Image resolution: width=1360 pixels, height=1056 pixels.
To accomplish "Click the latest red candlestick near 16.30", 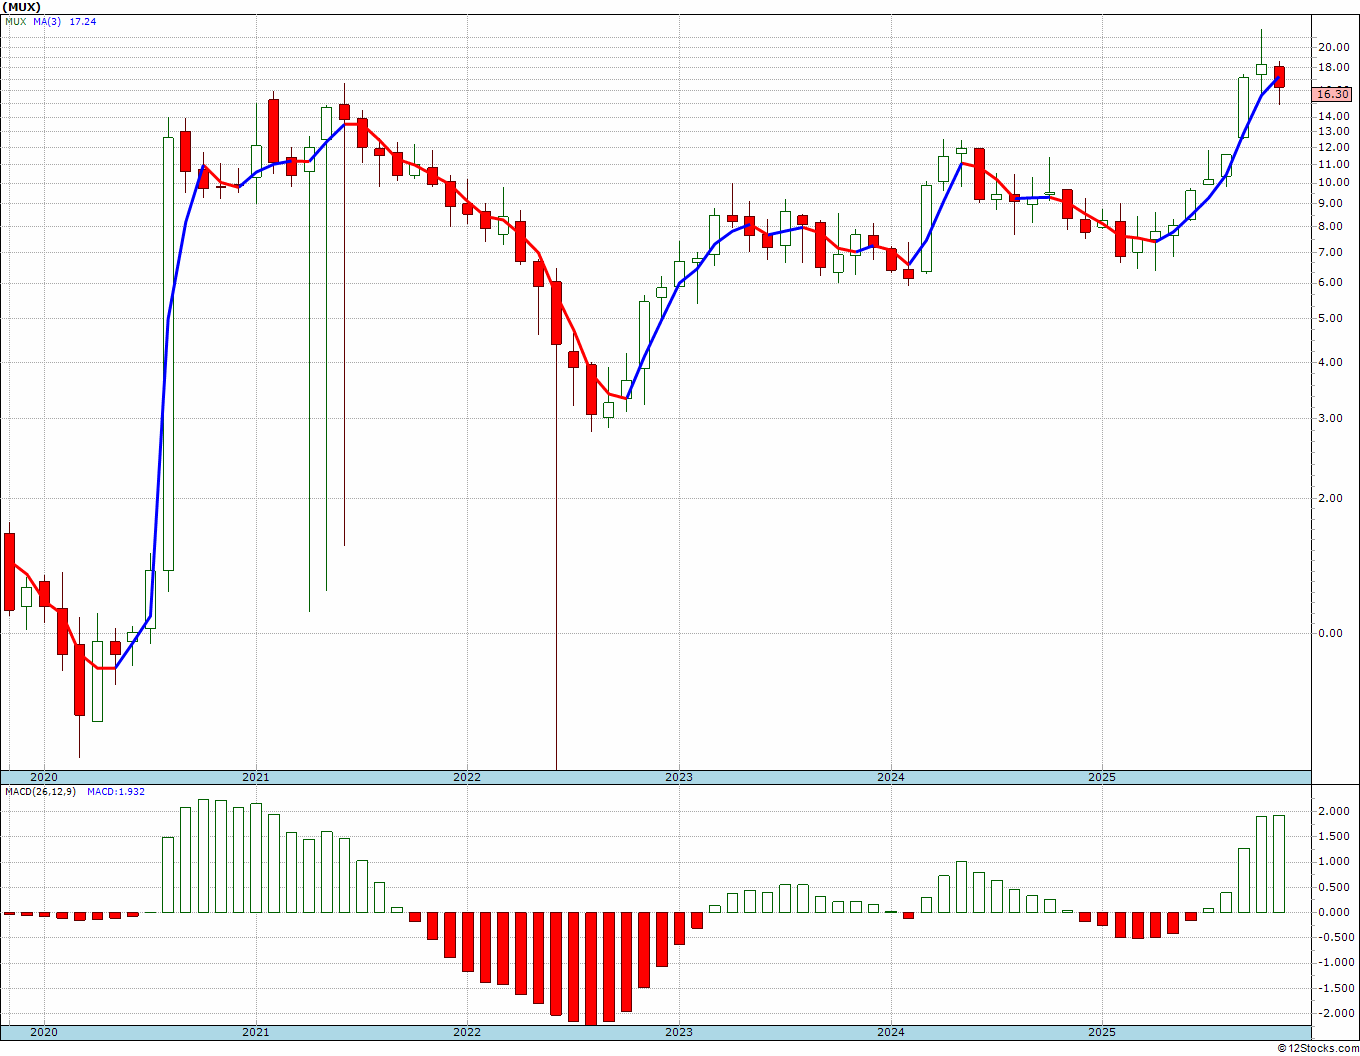I will [1279, 77].
